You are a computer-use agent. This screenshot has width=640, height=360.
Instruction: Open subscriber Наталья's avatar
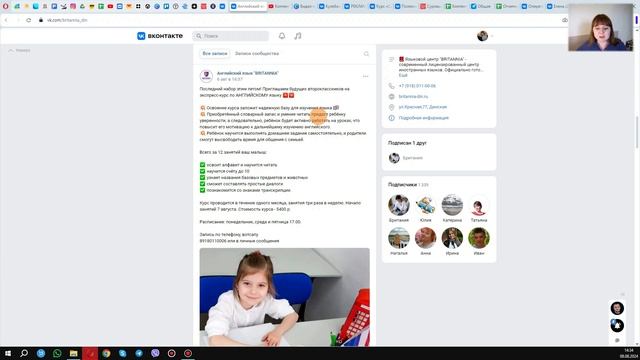[x=399, y=238]
